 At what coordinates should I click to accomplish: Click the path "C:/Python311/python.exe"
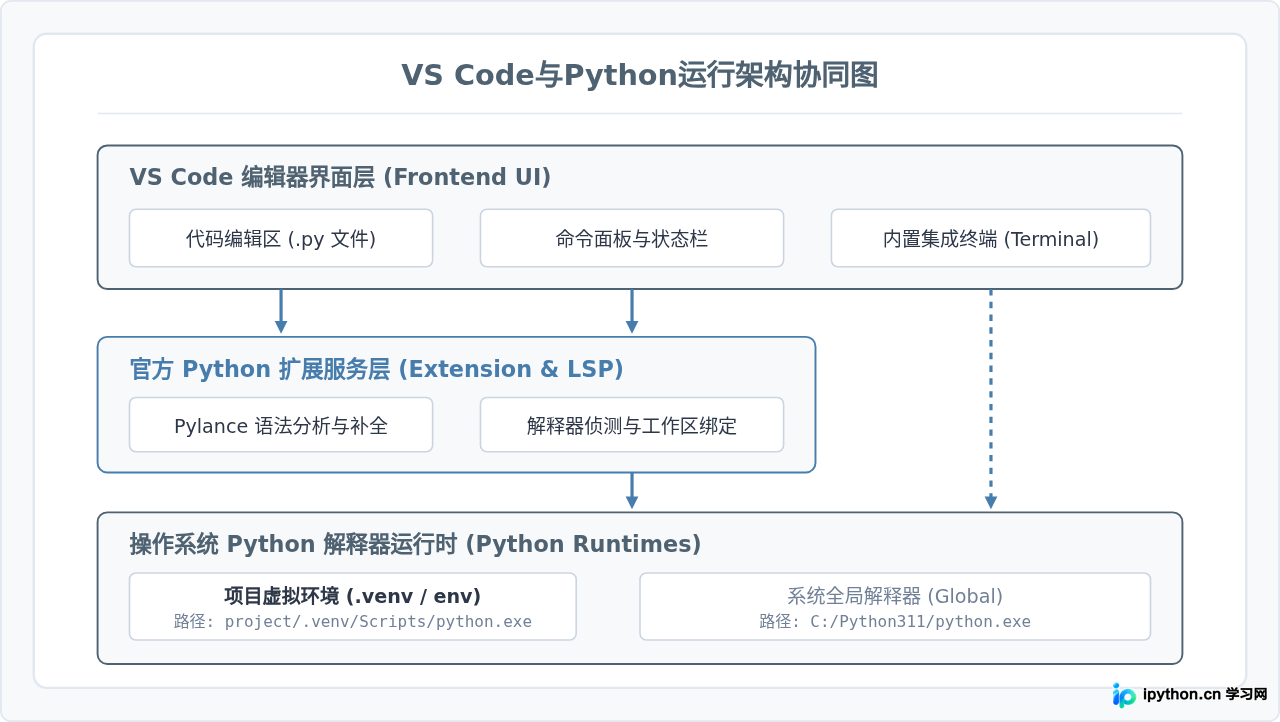920,622
